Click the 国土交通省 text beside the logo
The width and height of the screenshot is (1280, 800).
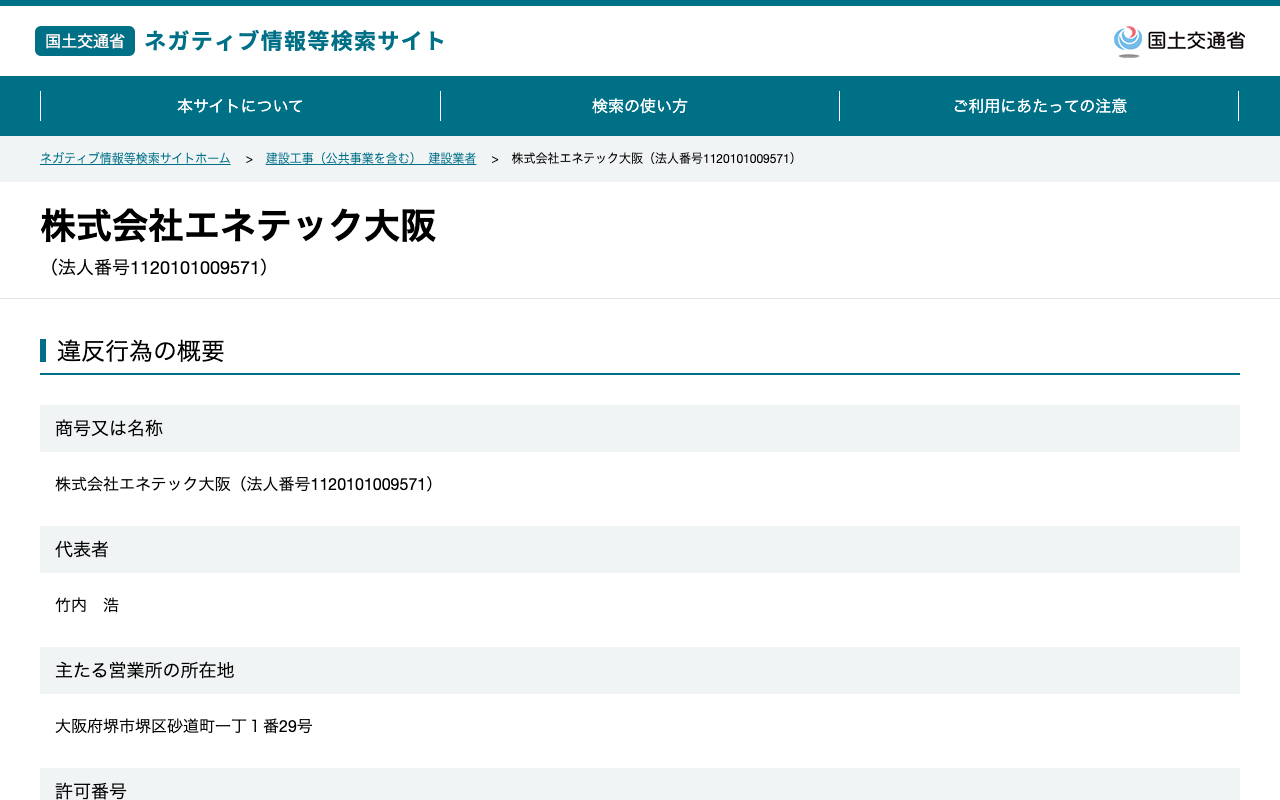[1196, 41]
